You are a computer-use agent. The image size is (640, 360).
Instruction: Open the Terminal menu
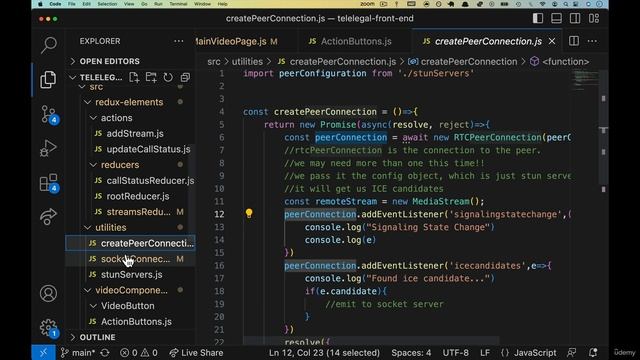(178, 4)
